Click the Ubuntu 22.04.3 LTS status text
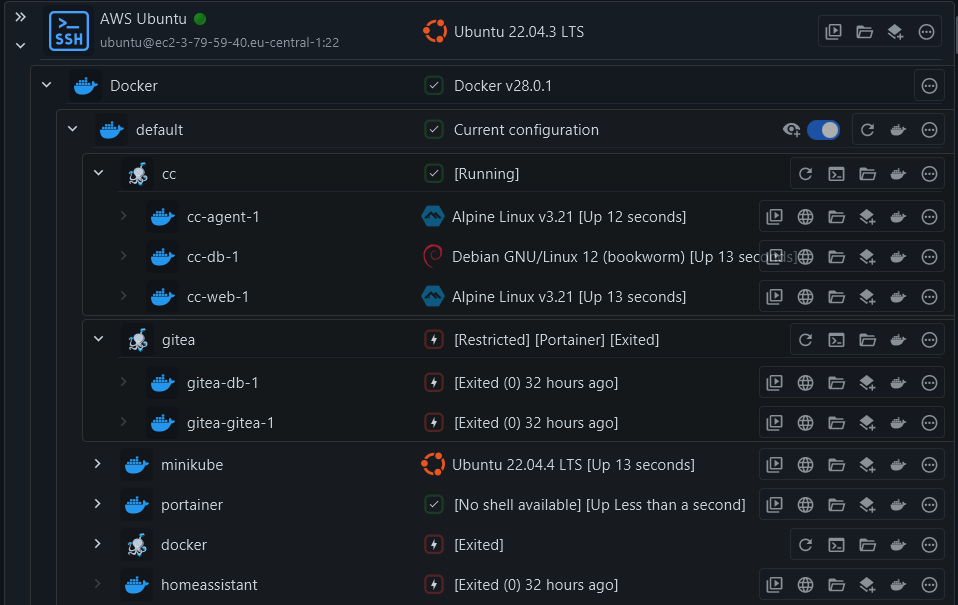Viewport: 958px width, 605px height. click(x=519, y=32)
